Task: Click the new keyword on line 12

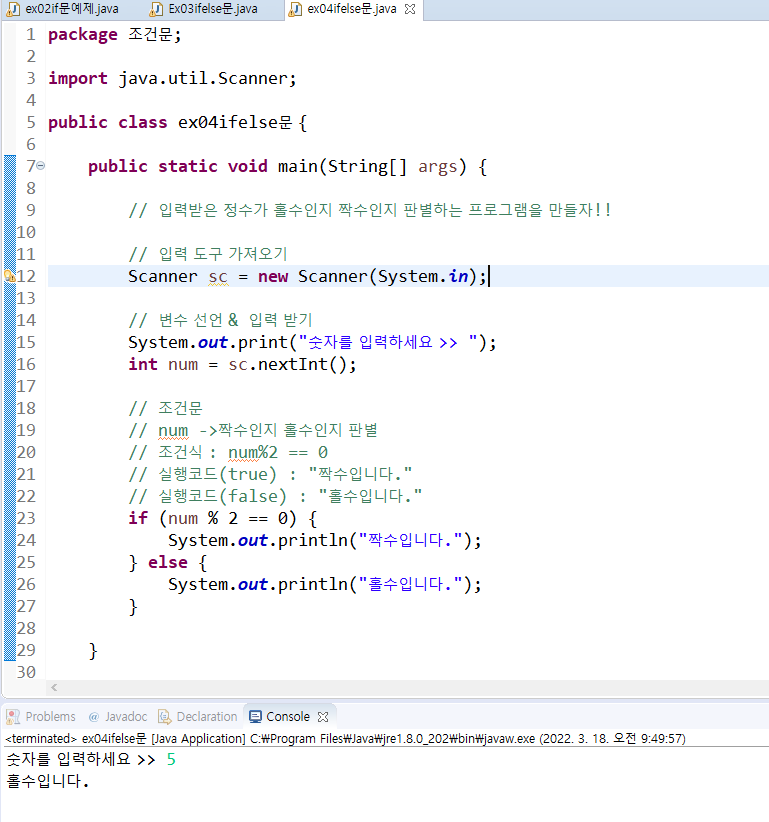Action: (x=273, y=276)
